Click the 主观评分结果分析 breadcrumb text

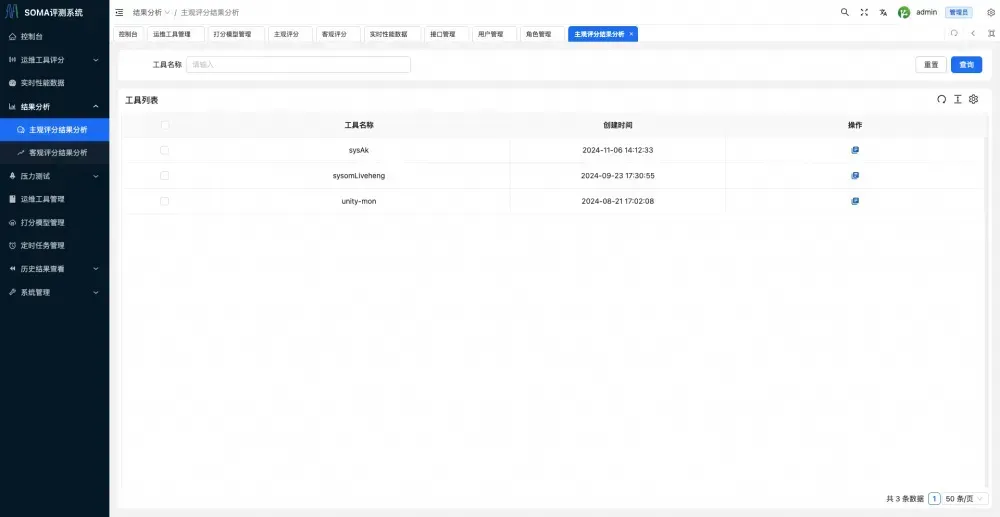pyautogui.click(x=210, y=12)
